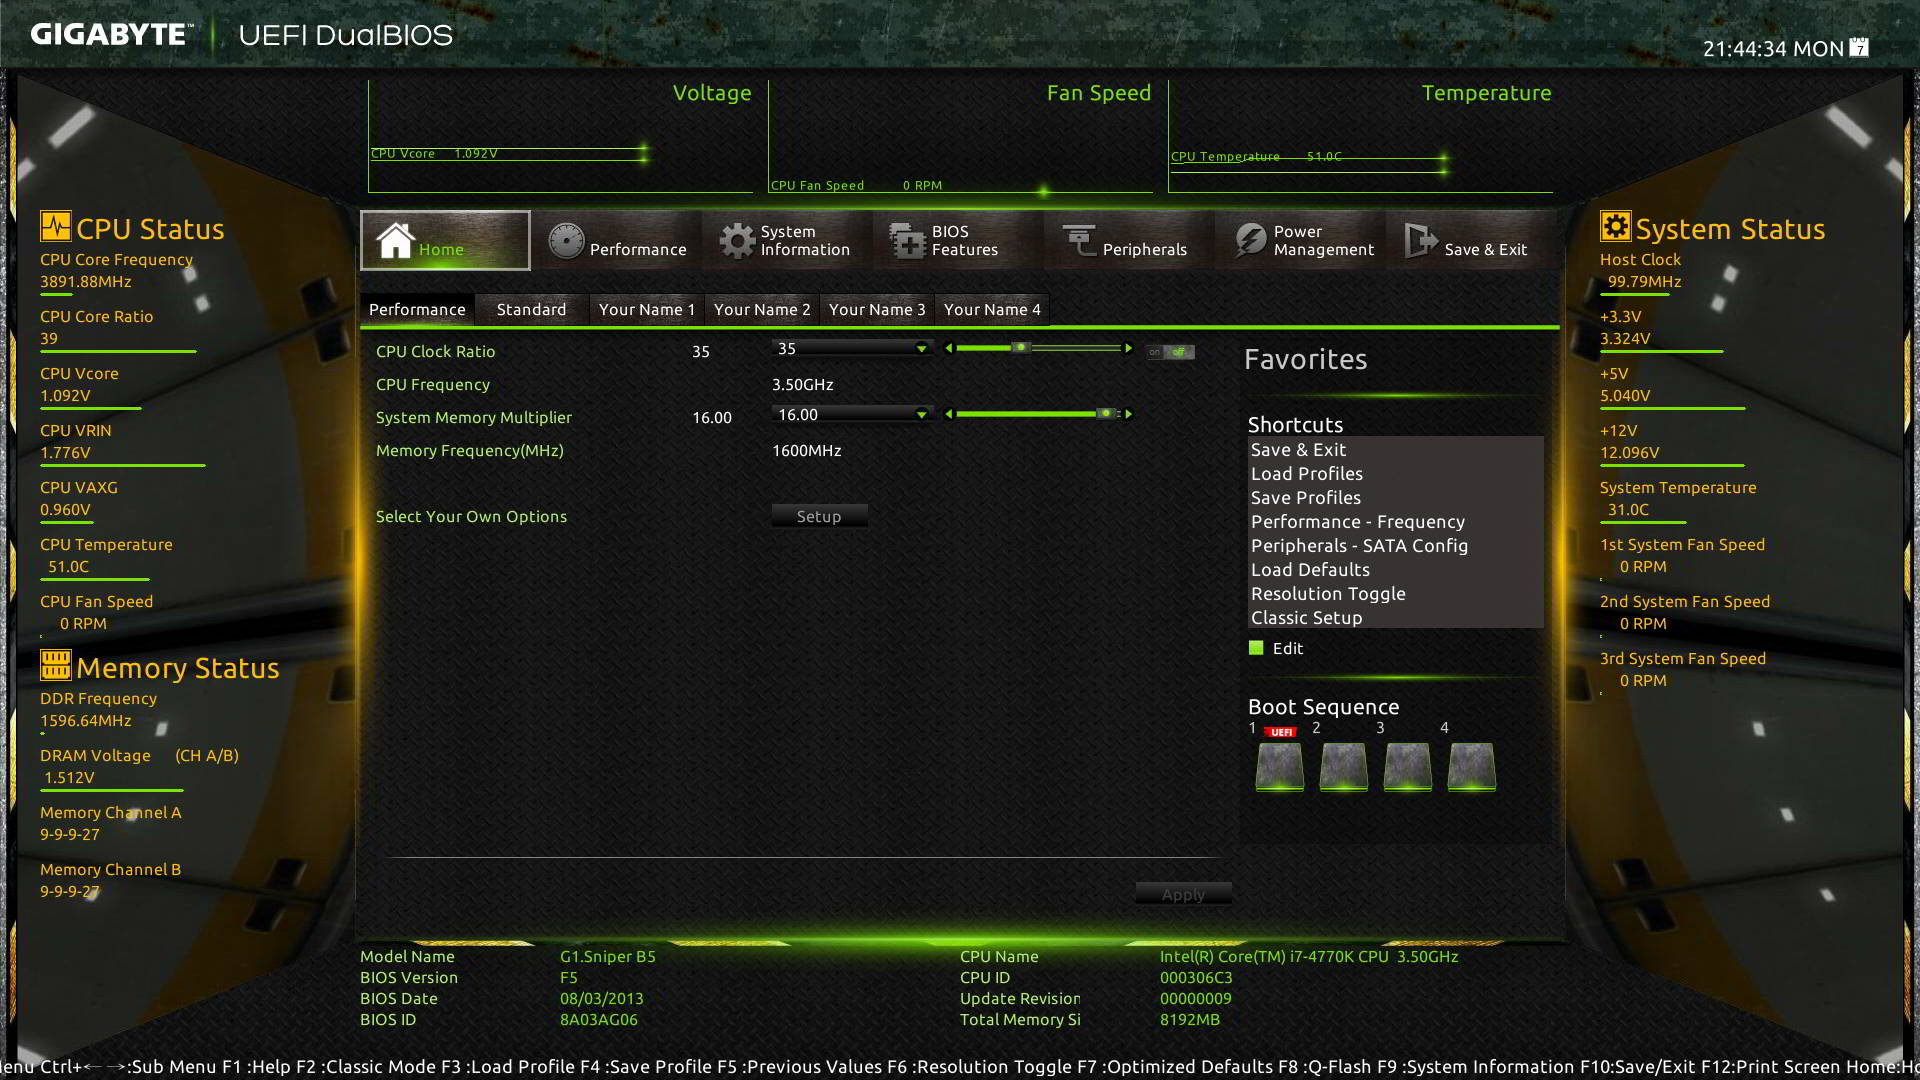1920x1080 pixels.
Task: Click the CPU Status waveform icon
Action: point(56,226)
